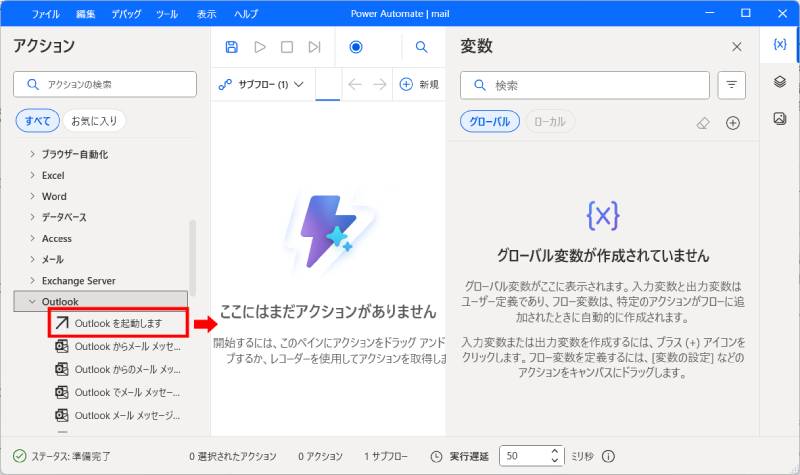Select the ローカル variables tab

(549, 121)
